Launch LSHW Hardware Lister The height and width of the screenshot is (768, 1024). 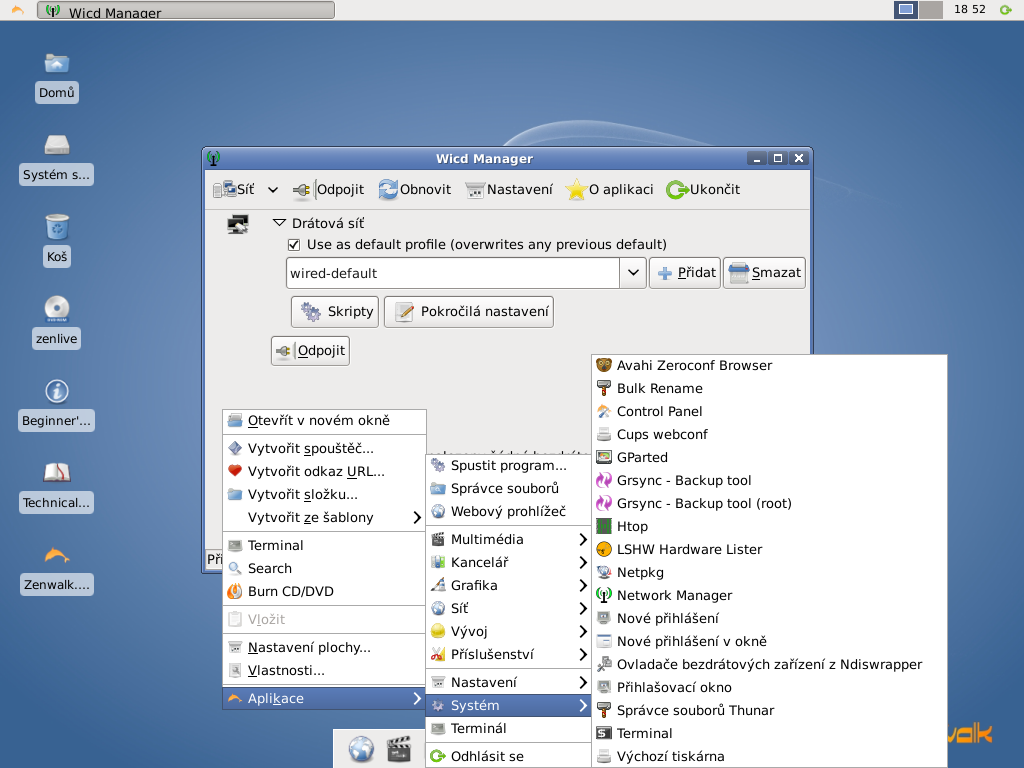769,549
